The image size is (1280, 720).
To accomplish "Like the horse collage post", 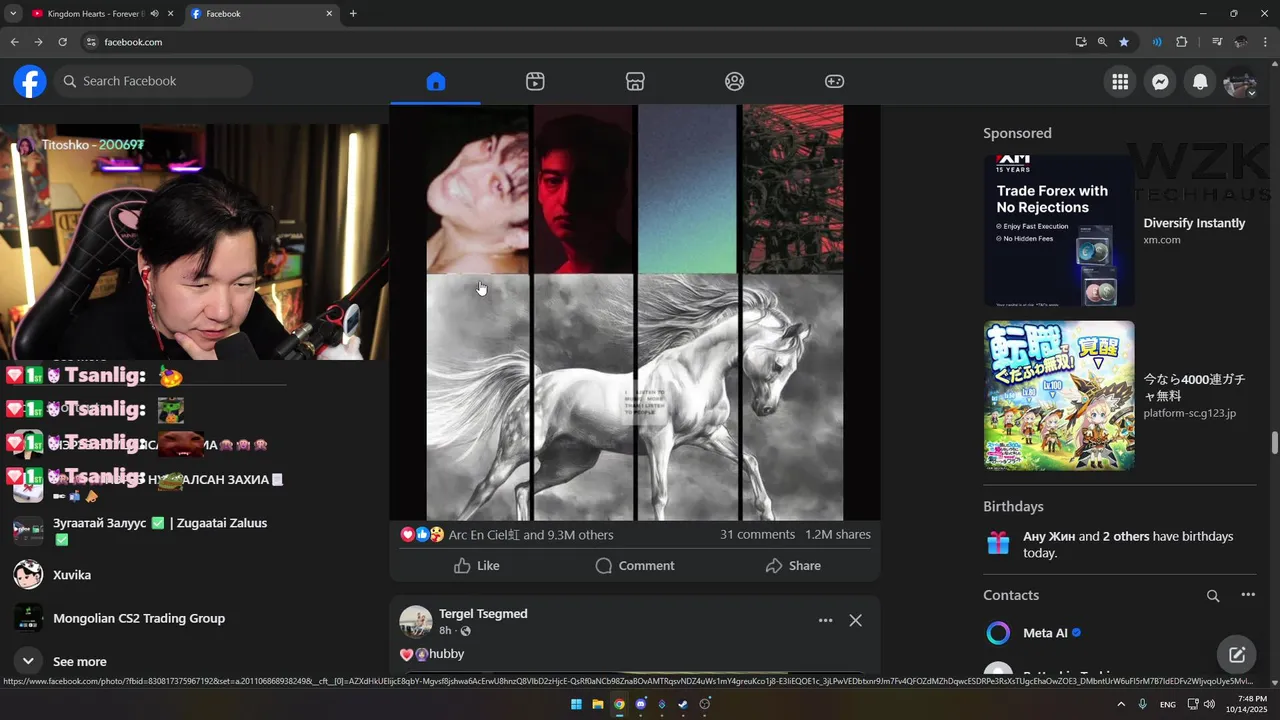I will [x=476, y=566].
